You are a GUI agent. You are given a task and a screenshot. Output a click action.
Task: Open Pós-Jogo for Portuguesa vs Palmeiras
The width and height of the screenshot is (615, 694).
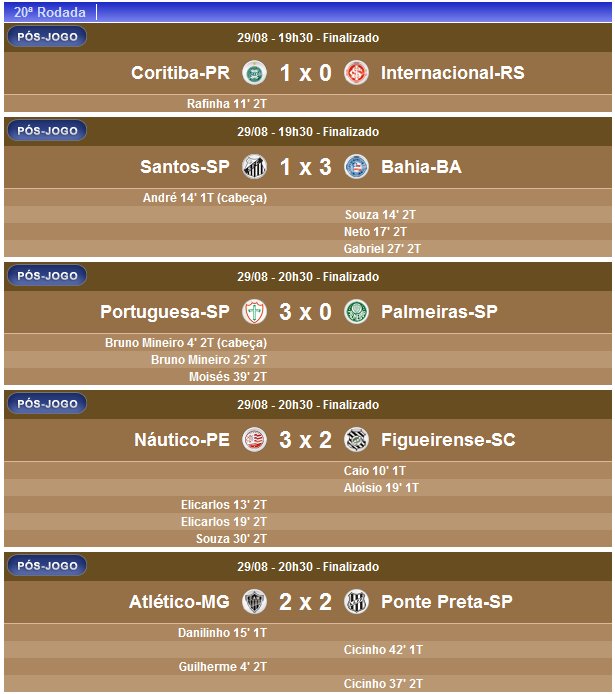[47, 276]
